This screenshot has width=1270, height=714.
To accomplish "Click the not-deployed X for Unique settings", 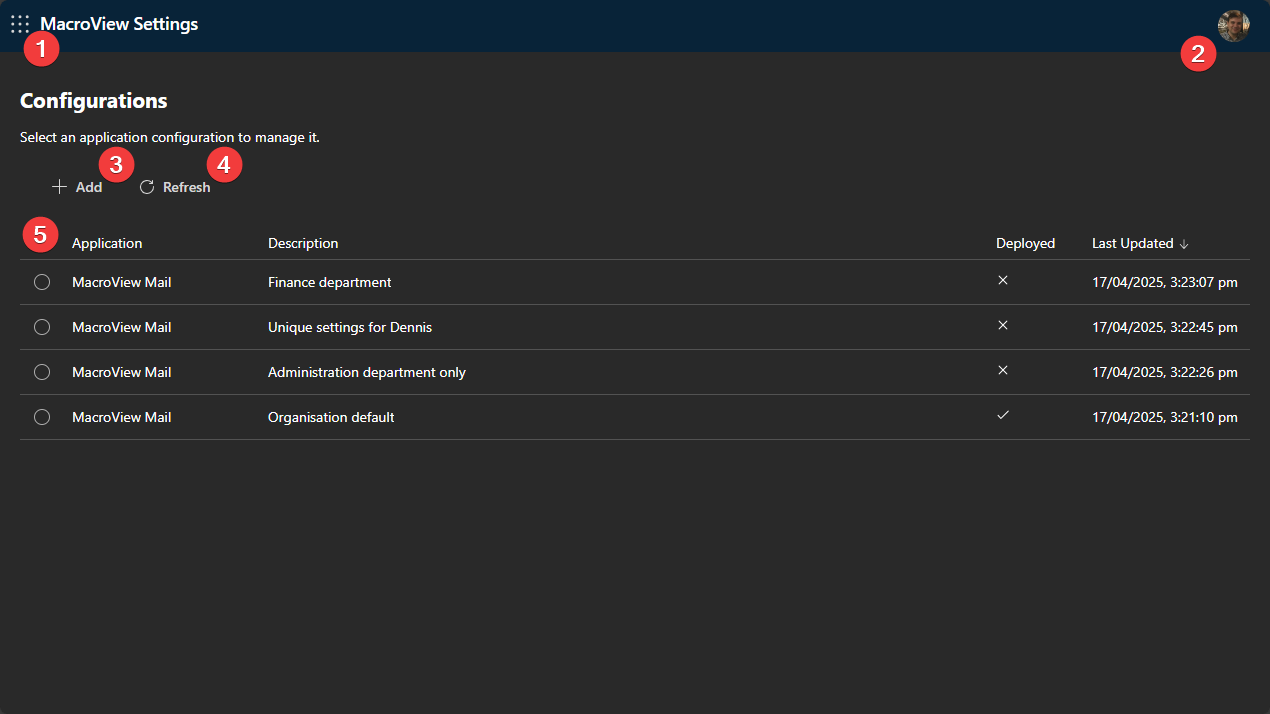I will pyautogui.click(x=1003, y=325).
